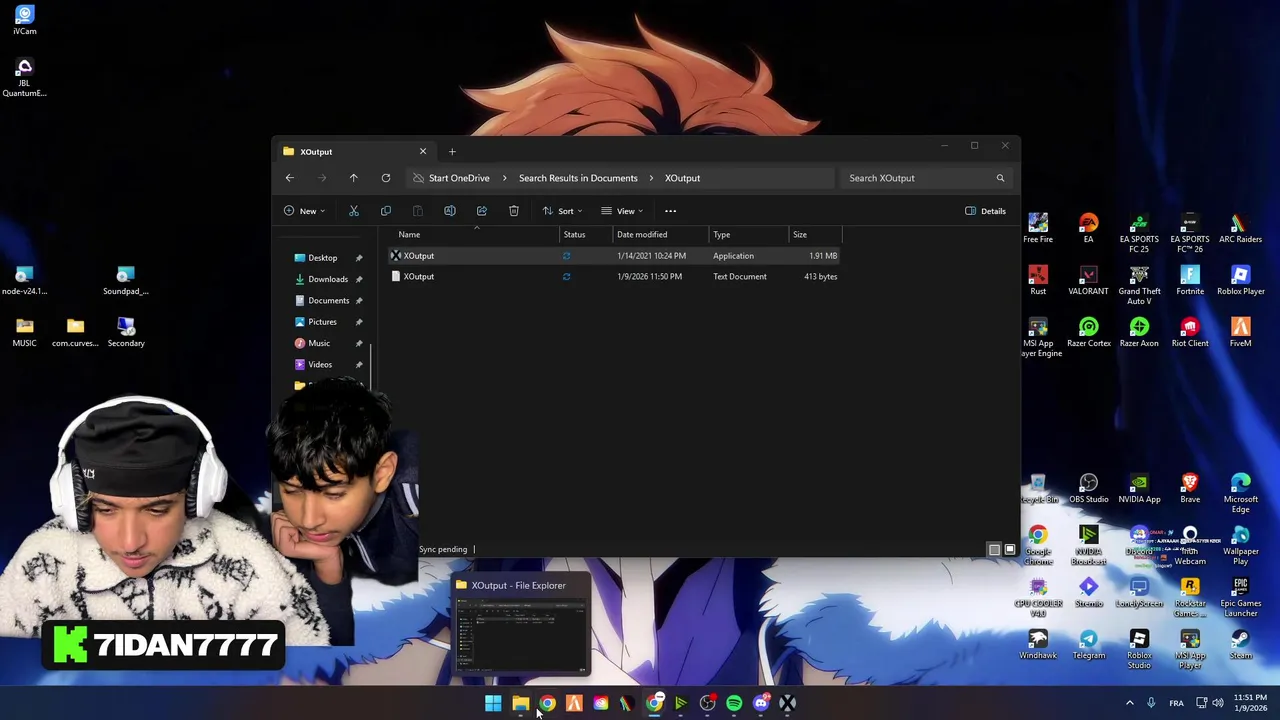
Task: Unpin Downloads using its pin icon
Action: click(x=359, y=279)
